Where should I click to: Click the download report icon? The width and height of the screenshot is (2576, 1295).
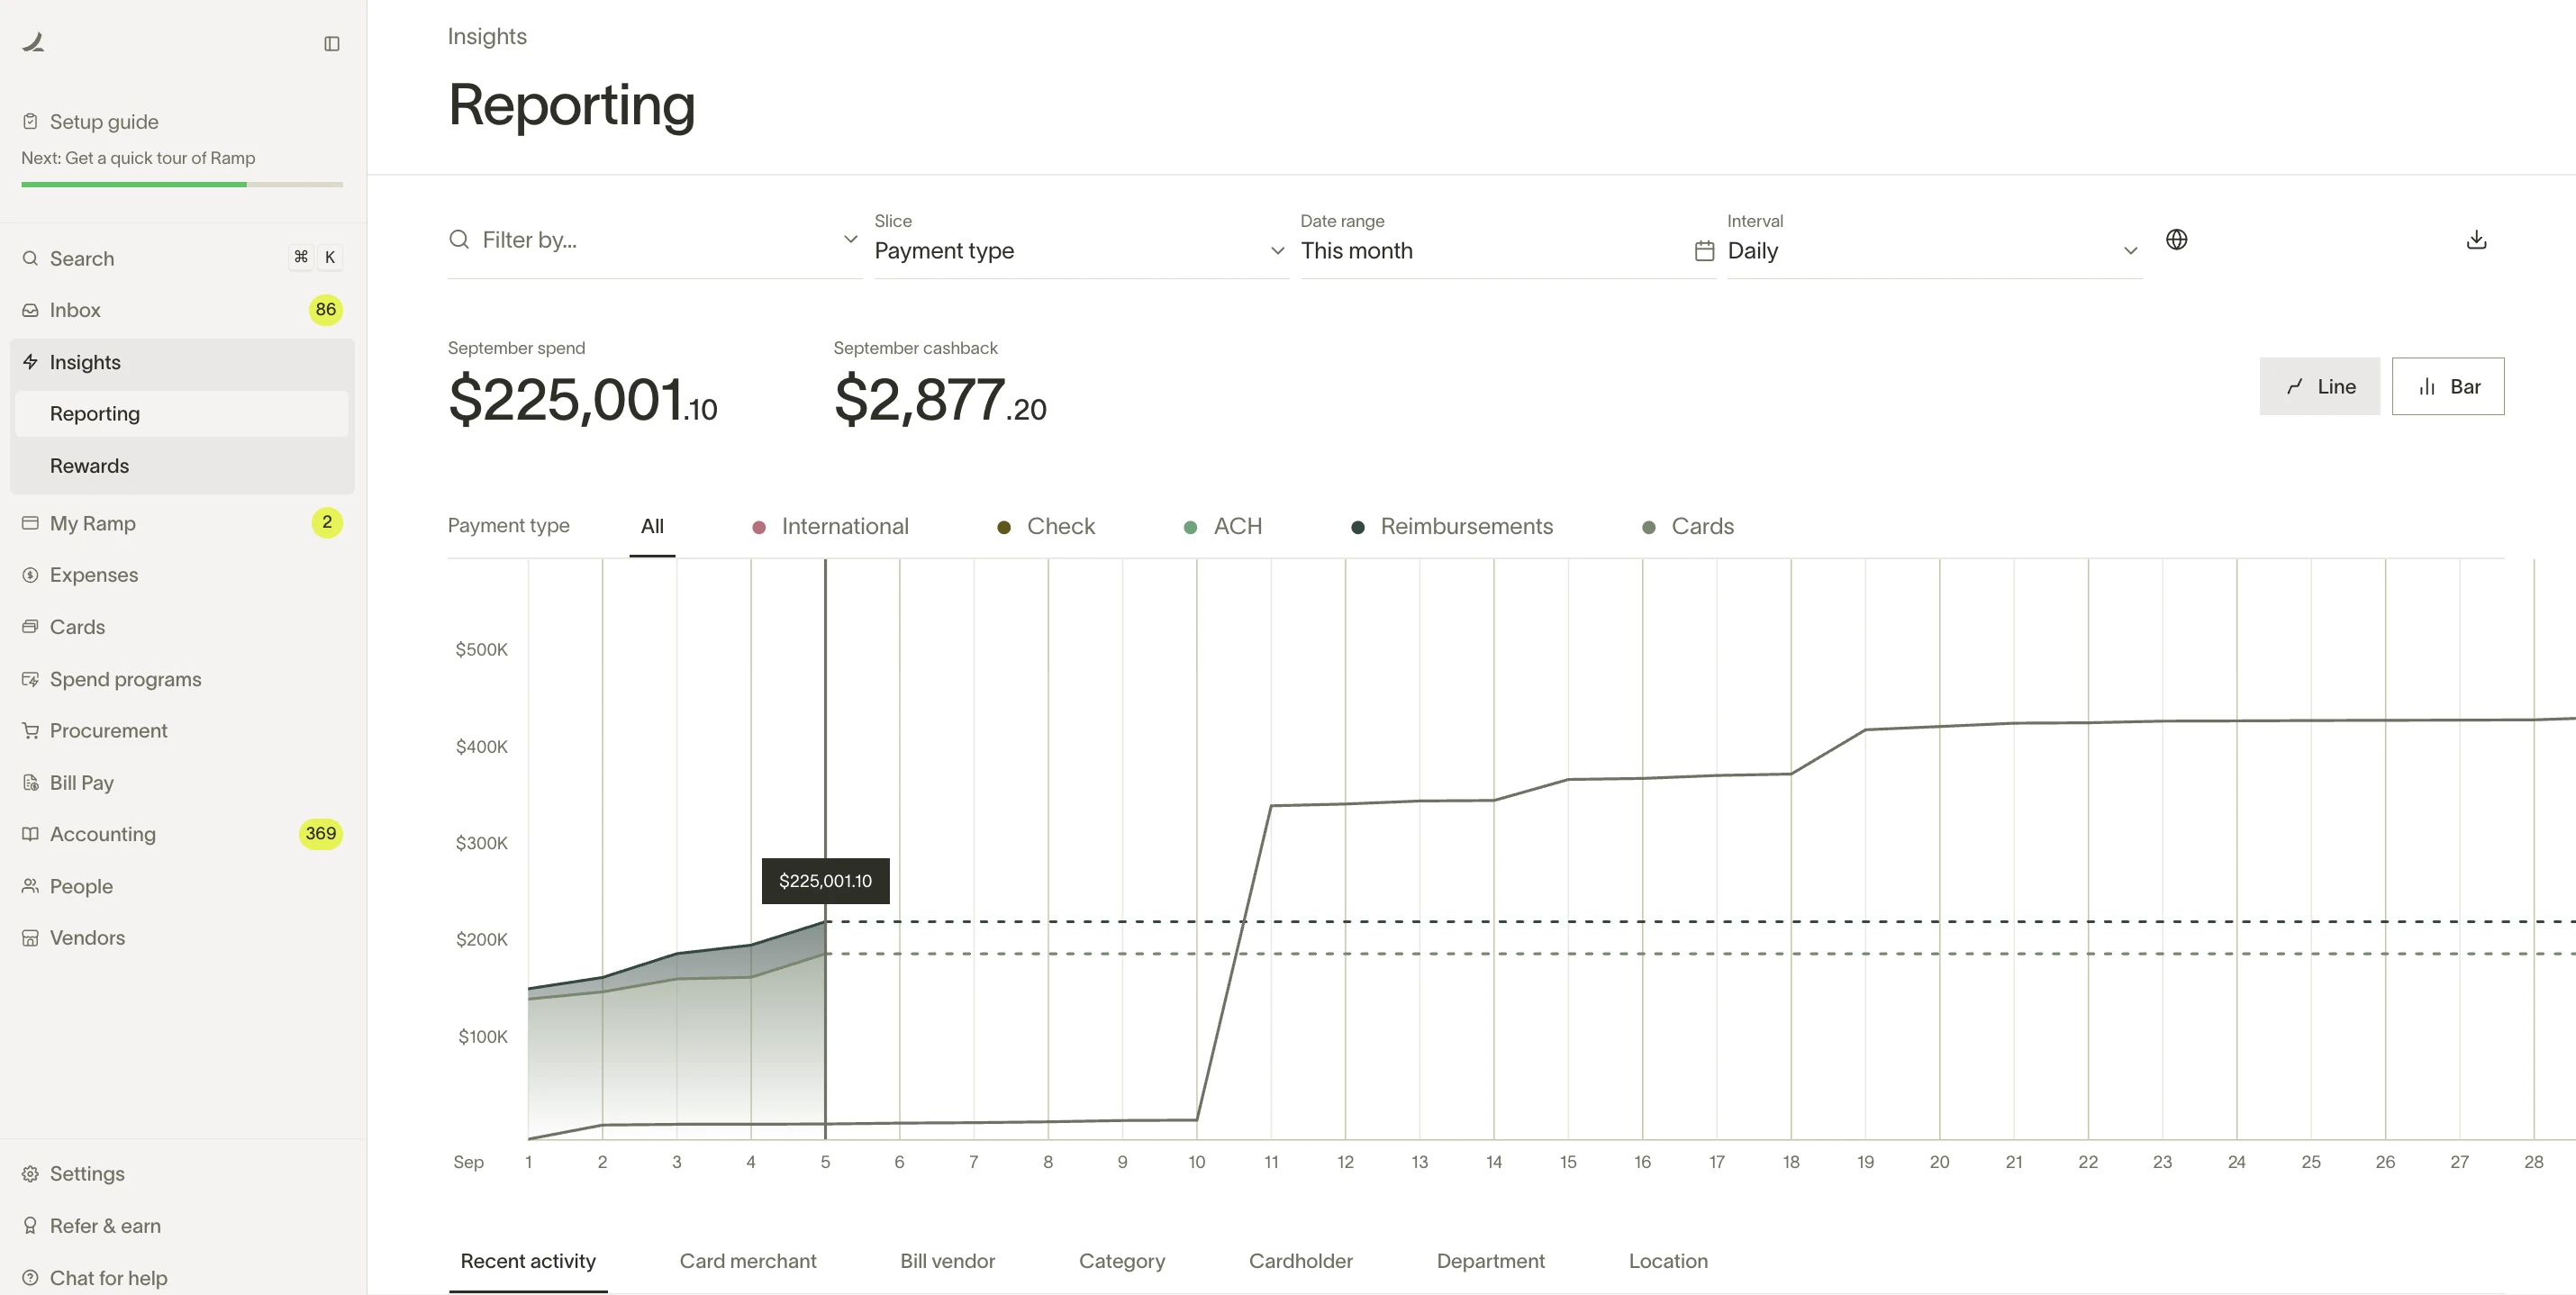(x=2476, y=240)
